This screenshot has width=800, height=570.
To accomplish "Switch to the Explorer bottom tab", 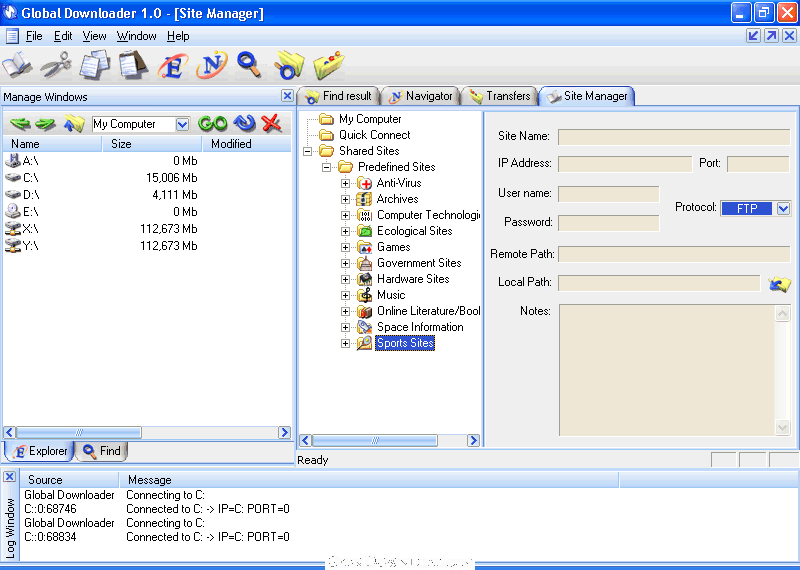I will pyautogui.click(x=40, y=451).
